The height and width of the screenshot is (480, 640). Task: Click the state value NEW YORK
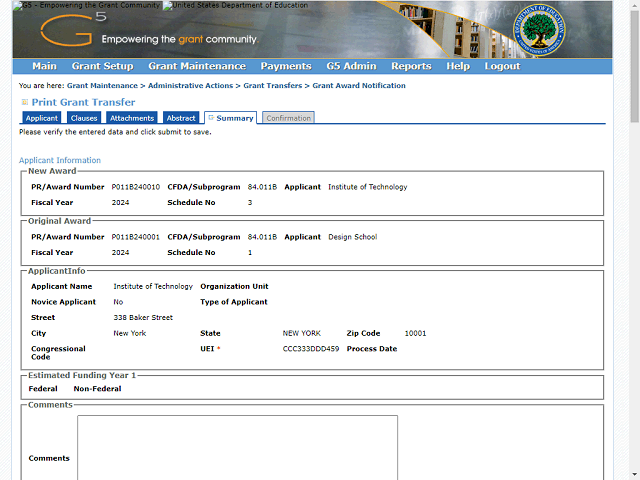tap(302, 333)
